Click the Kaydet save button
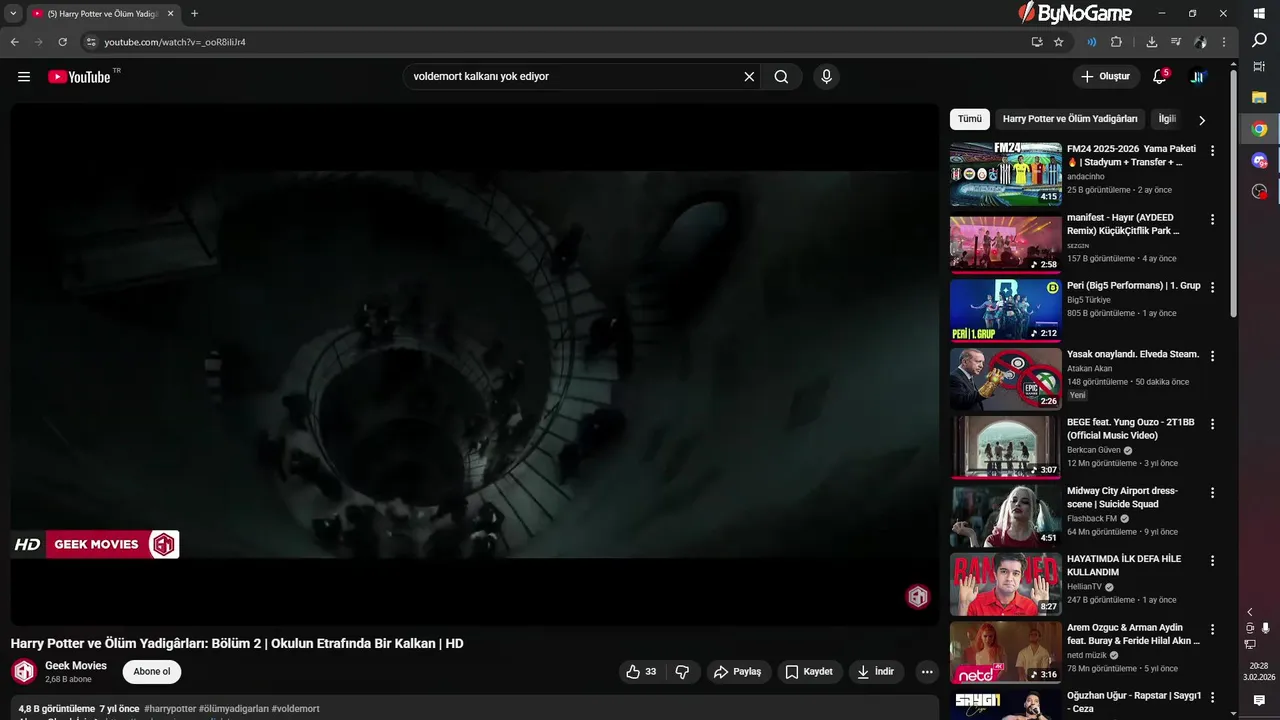Screen dimensions: 1280x720 809,672
